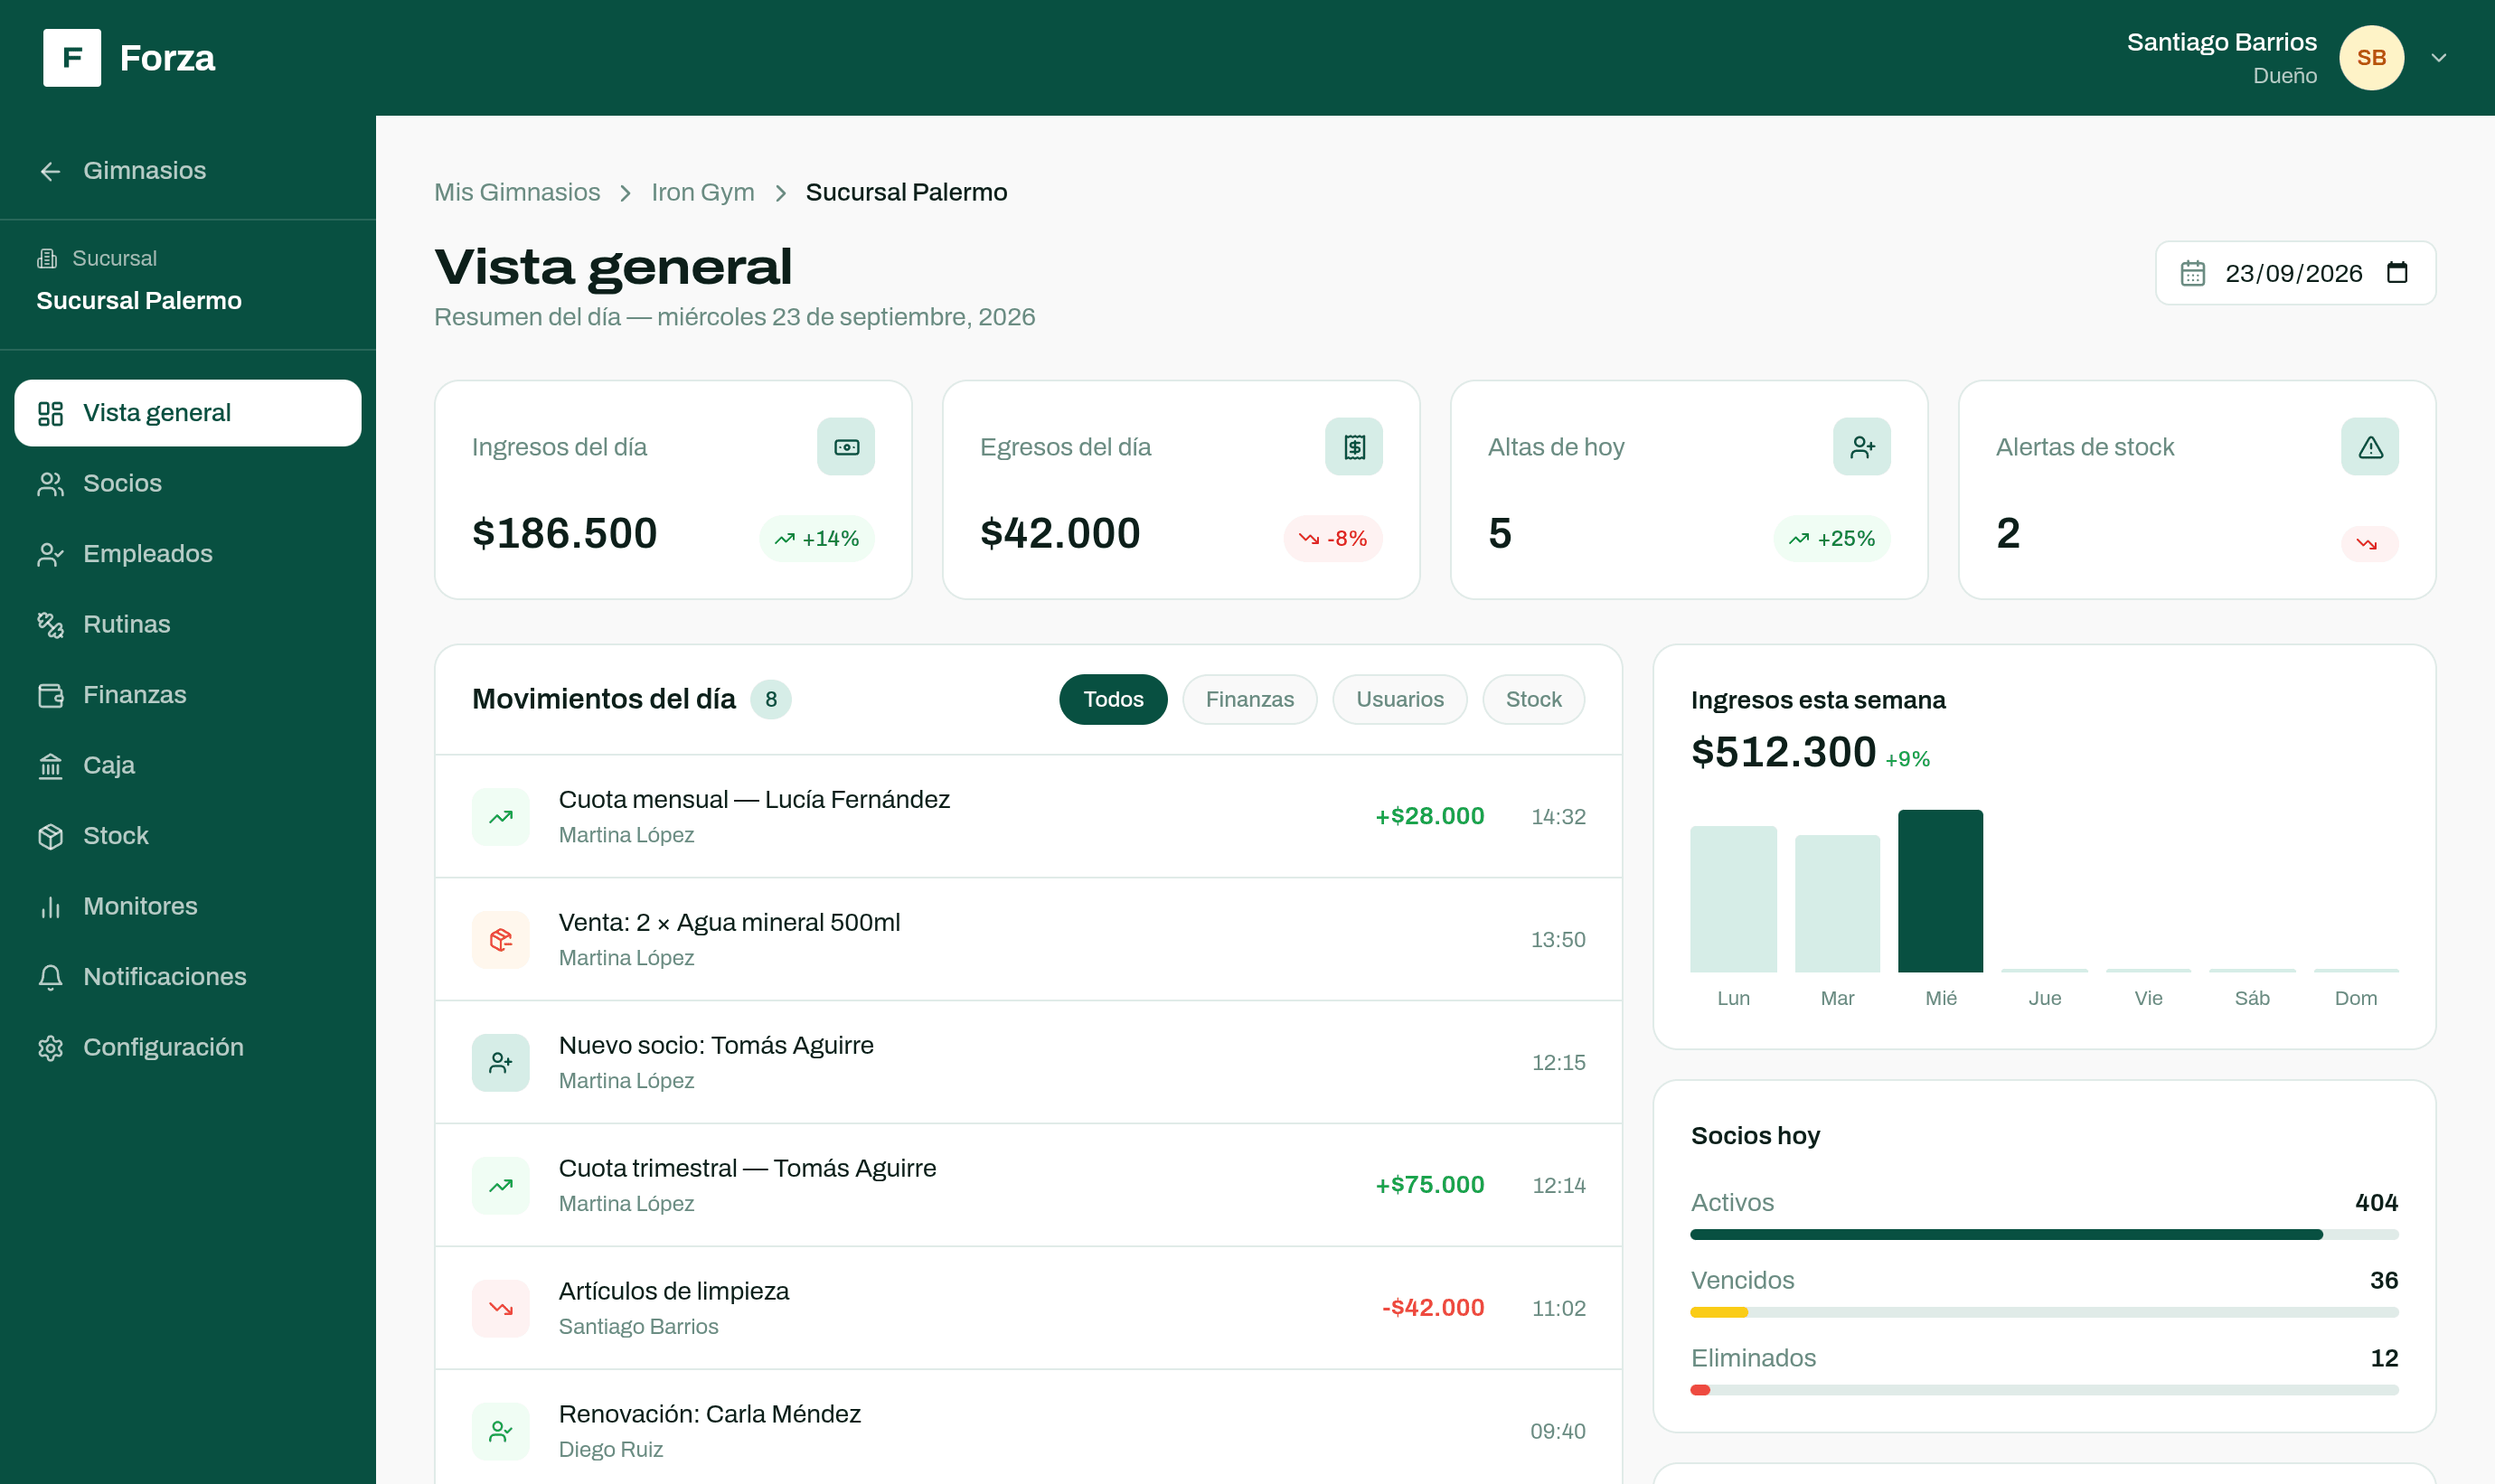Click the +14% change badge
The image size is (2495, 1484).
coord(817,539)
